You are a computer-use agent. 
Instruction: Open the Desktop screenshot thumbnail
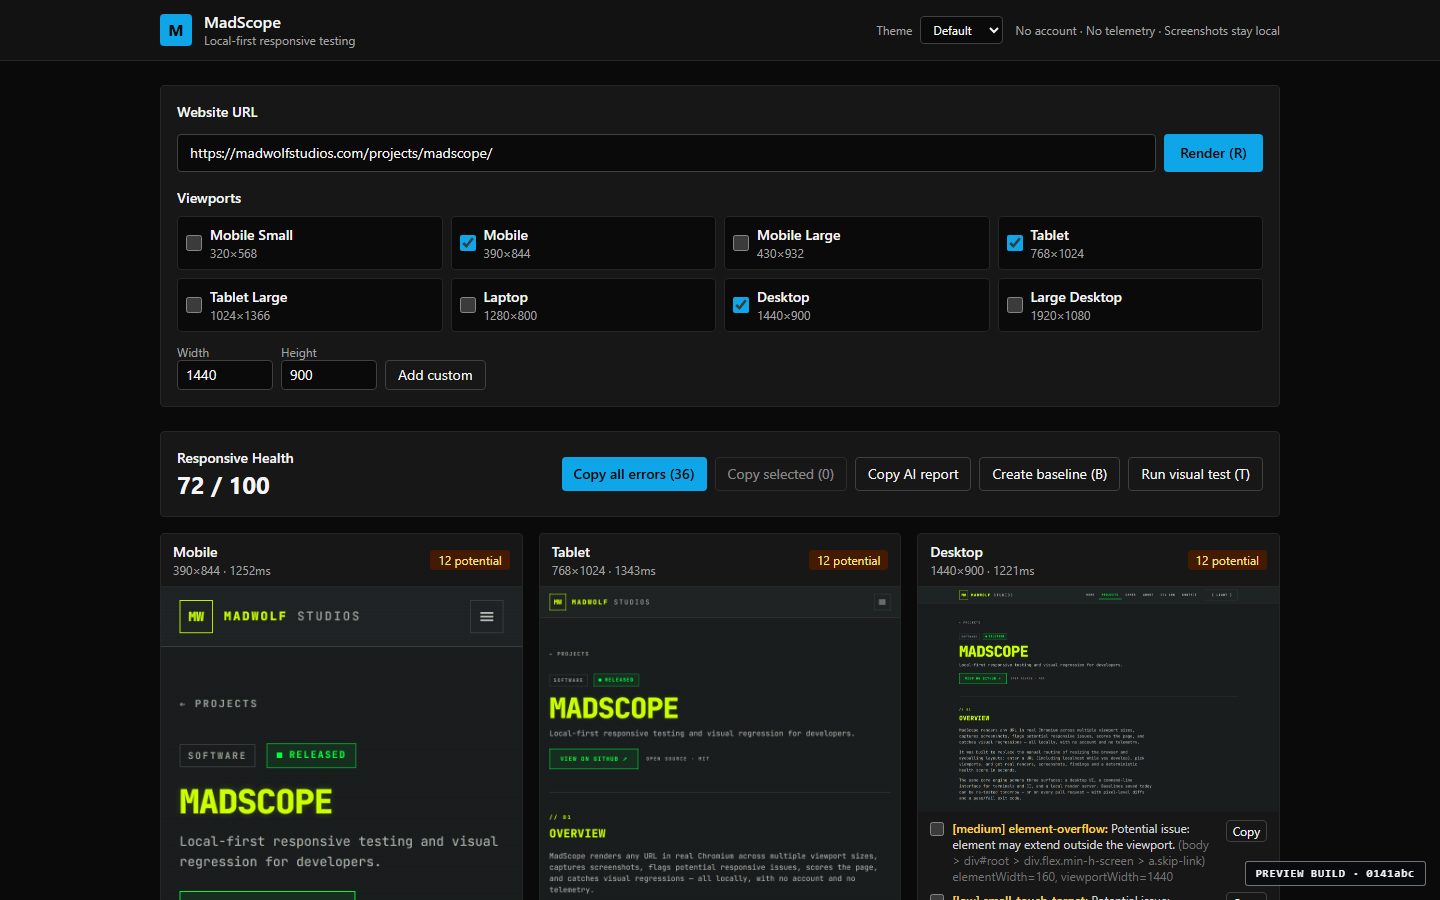[x=1099, y=699]
